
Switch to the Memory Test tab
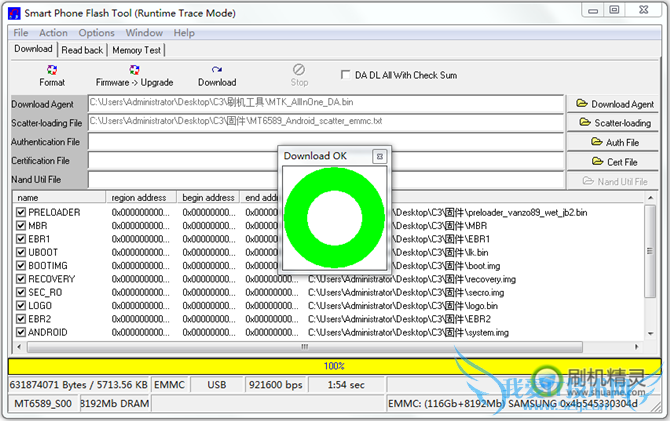coord(137,49)
